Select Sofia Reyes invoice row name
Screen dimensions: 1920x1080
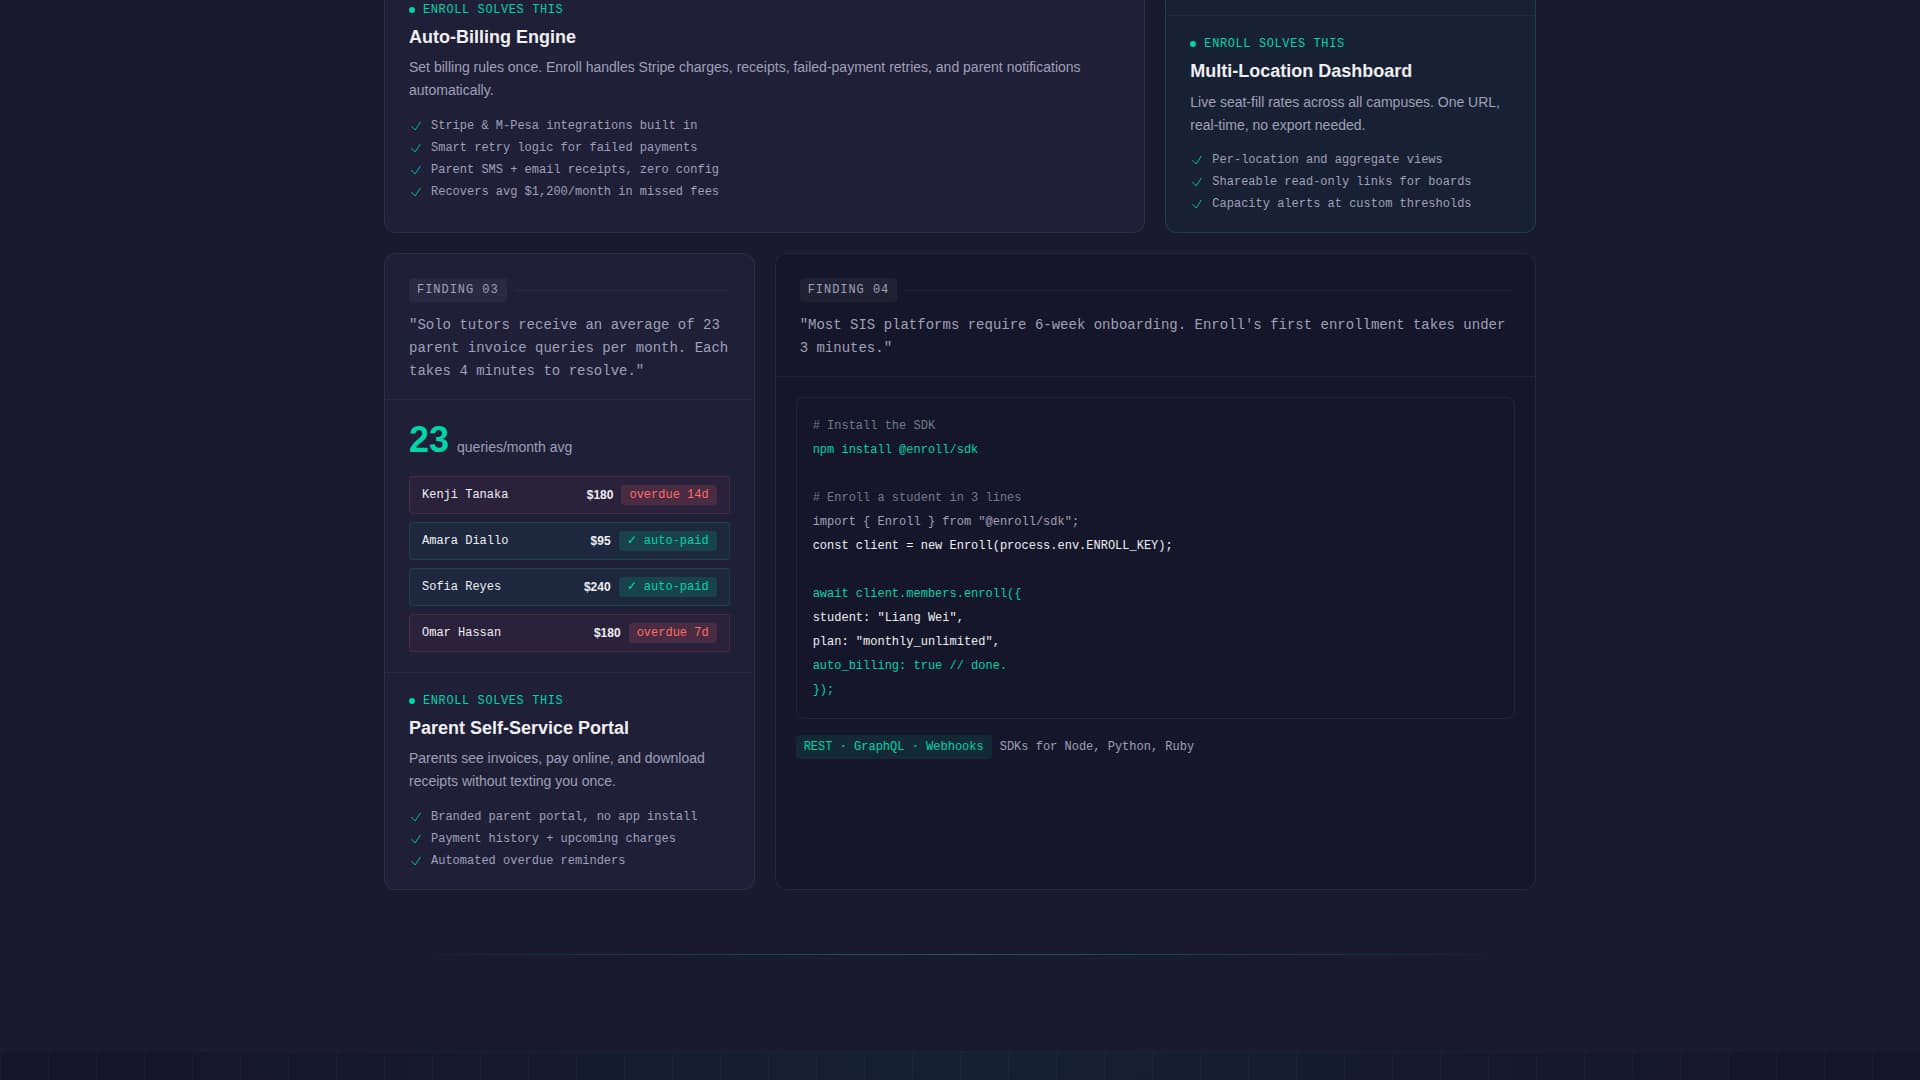click(461, 587)
